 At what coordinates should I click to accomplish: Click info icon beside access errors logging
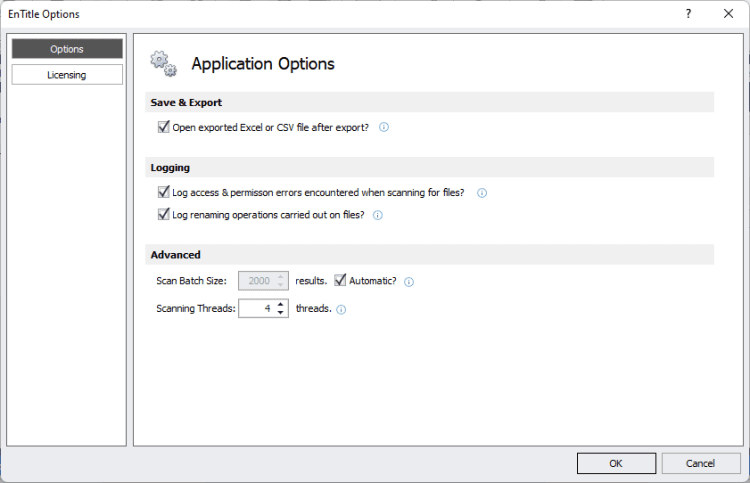tap(482, 193)
